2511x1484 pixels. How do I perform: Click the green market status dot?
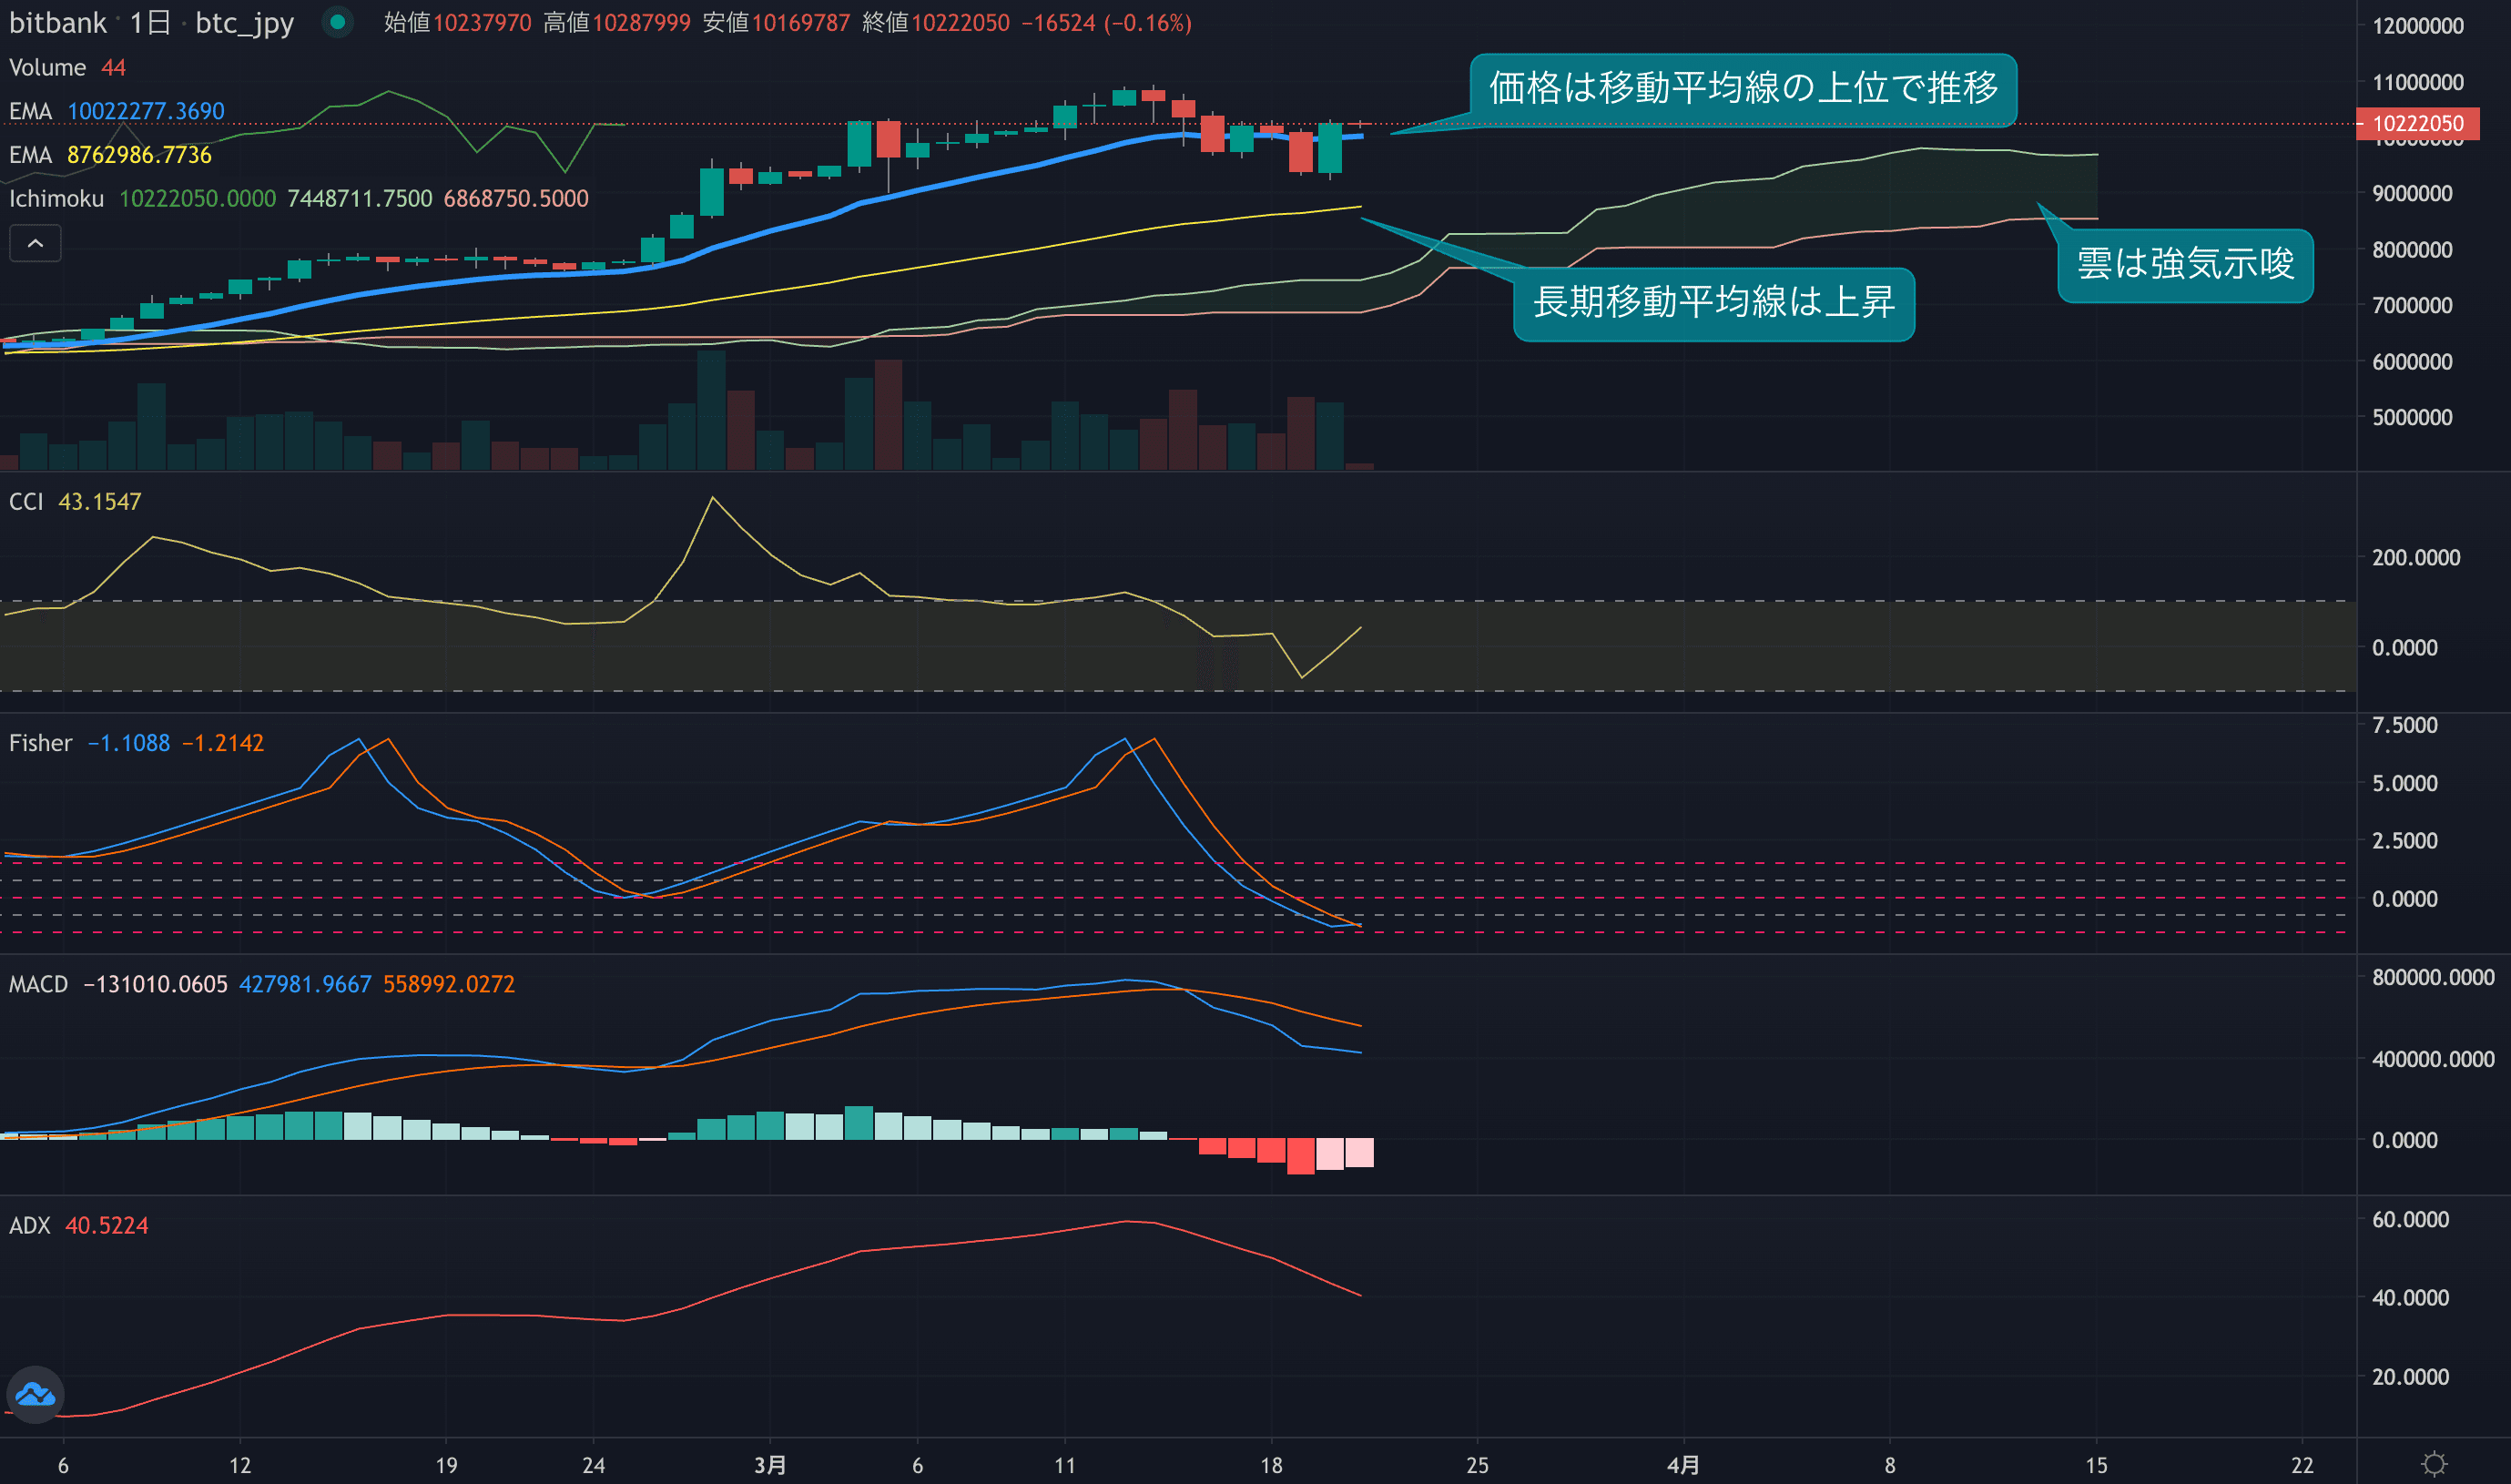click(338, 22)
